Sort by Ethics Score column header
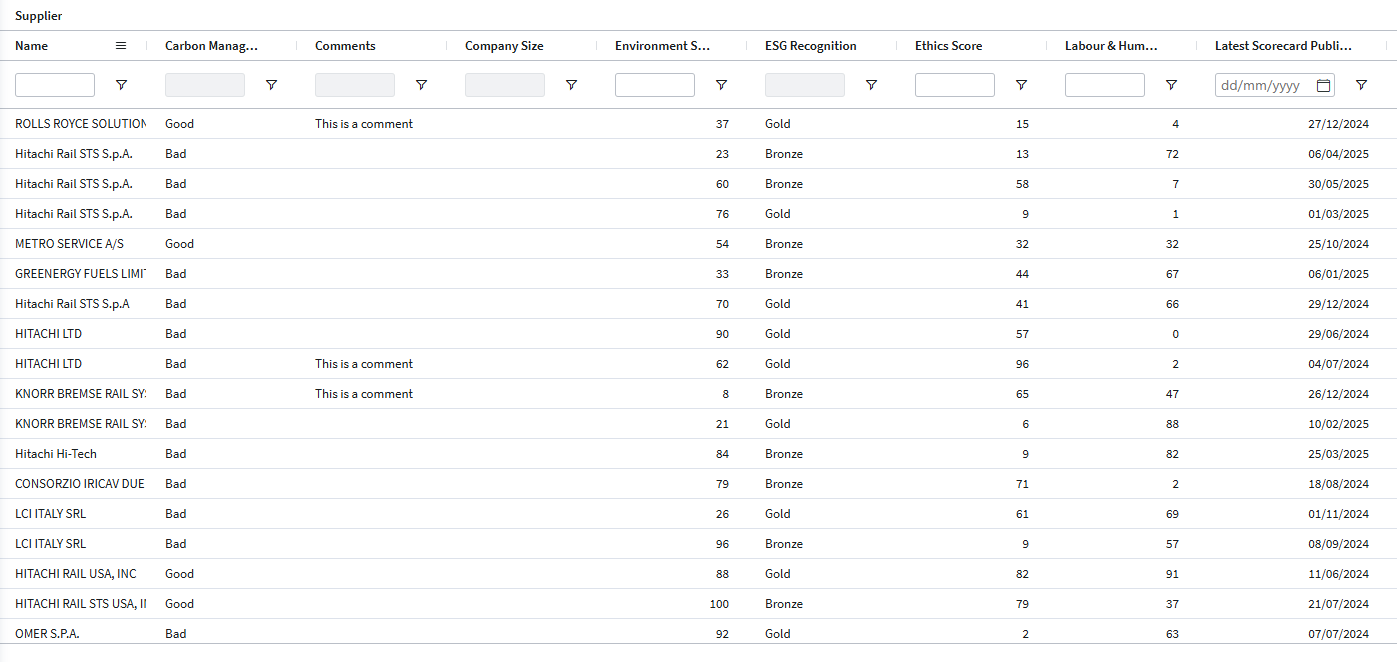 (949, 46)
